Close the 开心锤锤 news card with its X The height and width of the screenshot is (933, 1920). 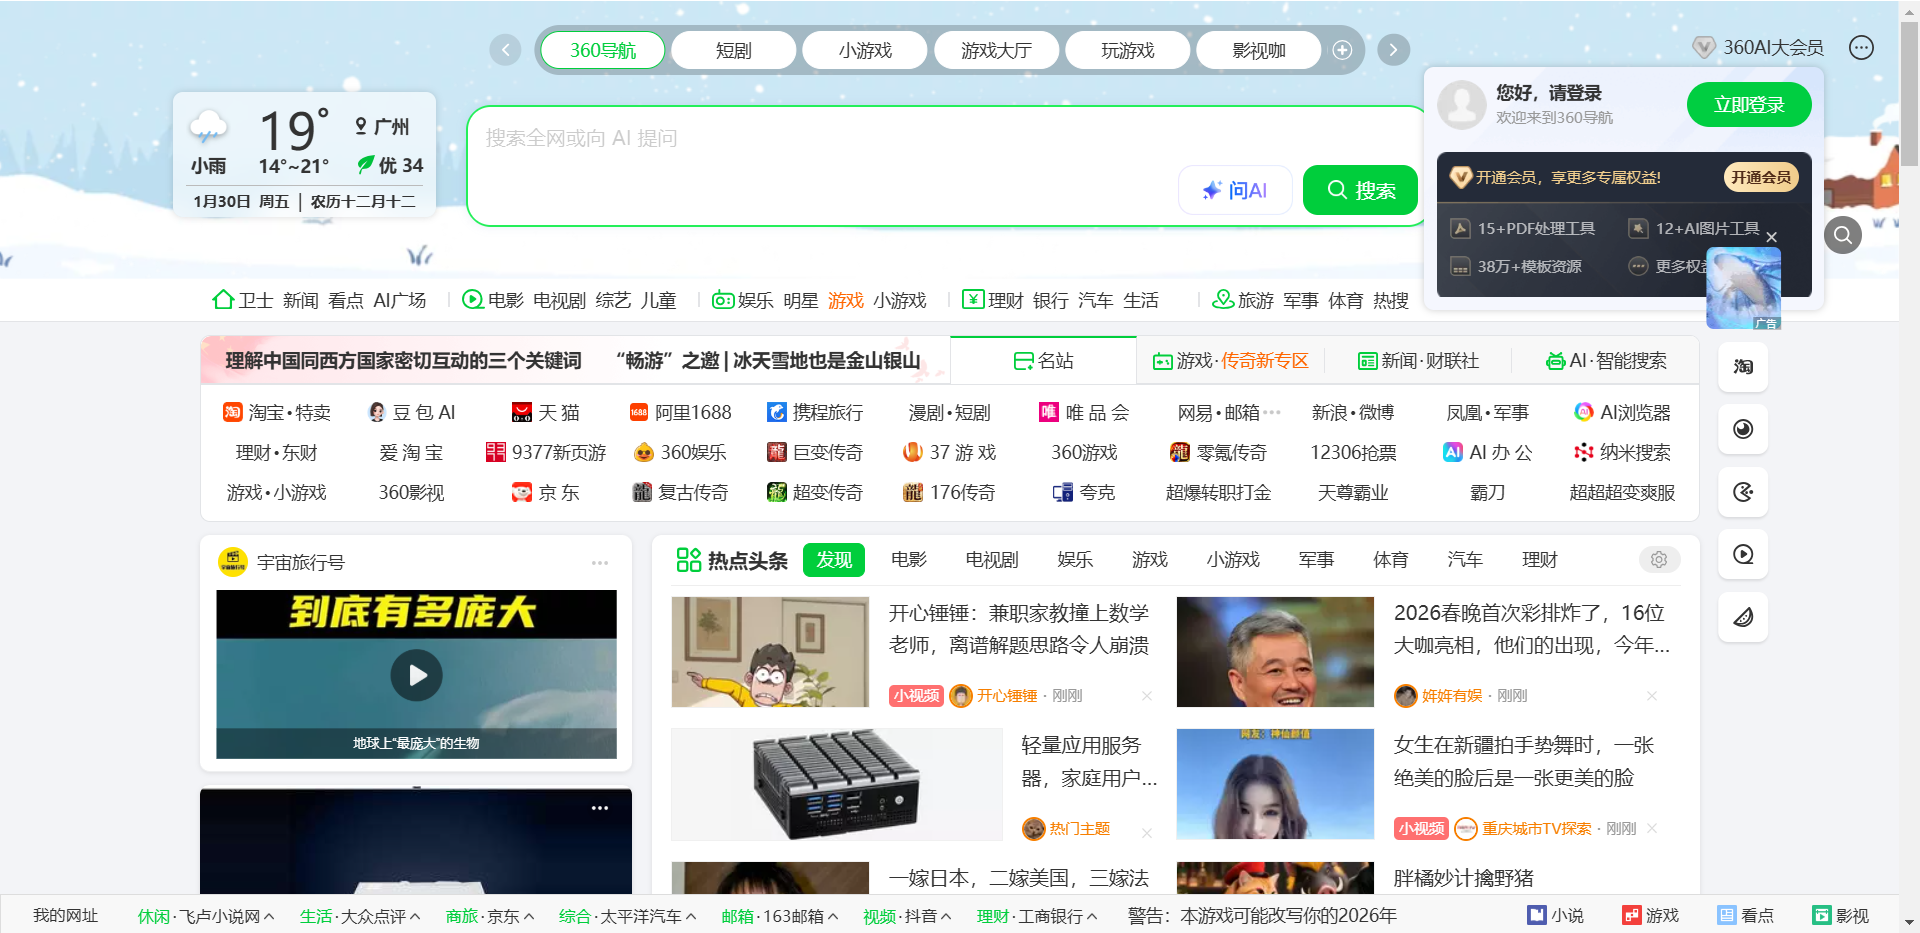(x=1146, y=695)
